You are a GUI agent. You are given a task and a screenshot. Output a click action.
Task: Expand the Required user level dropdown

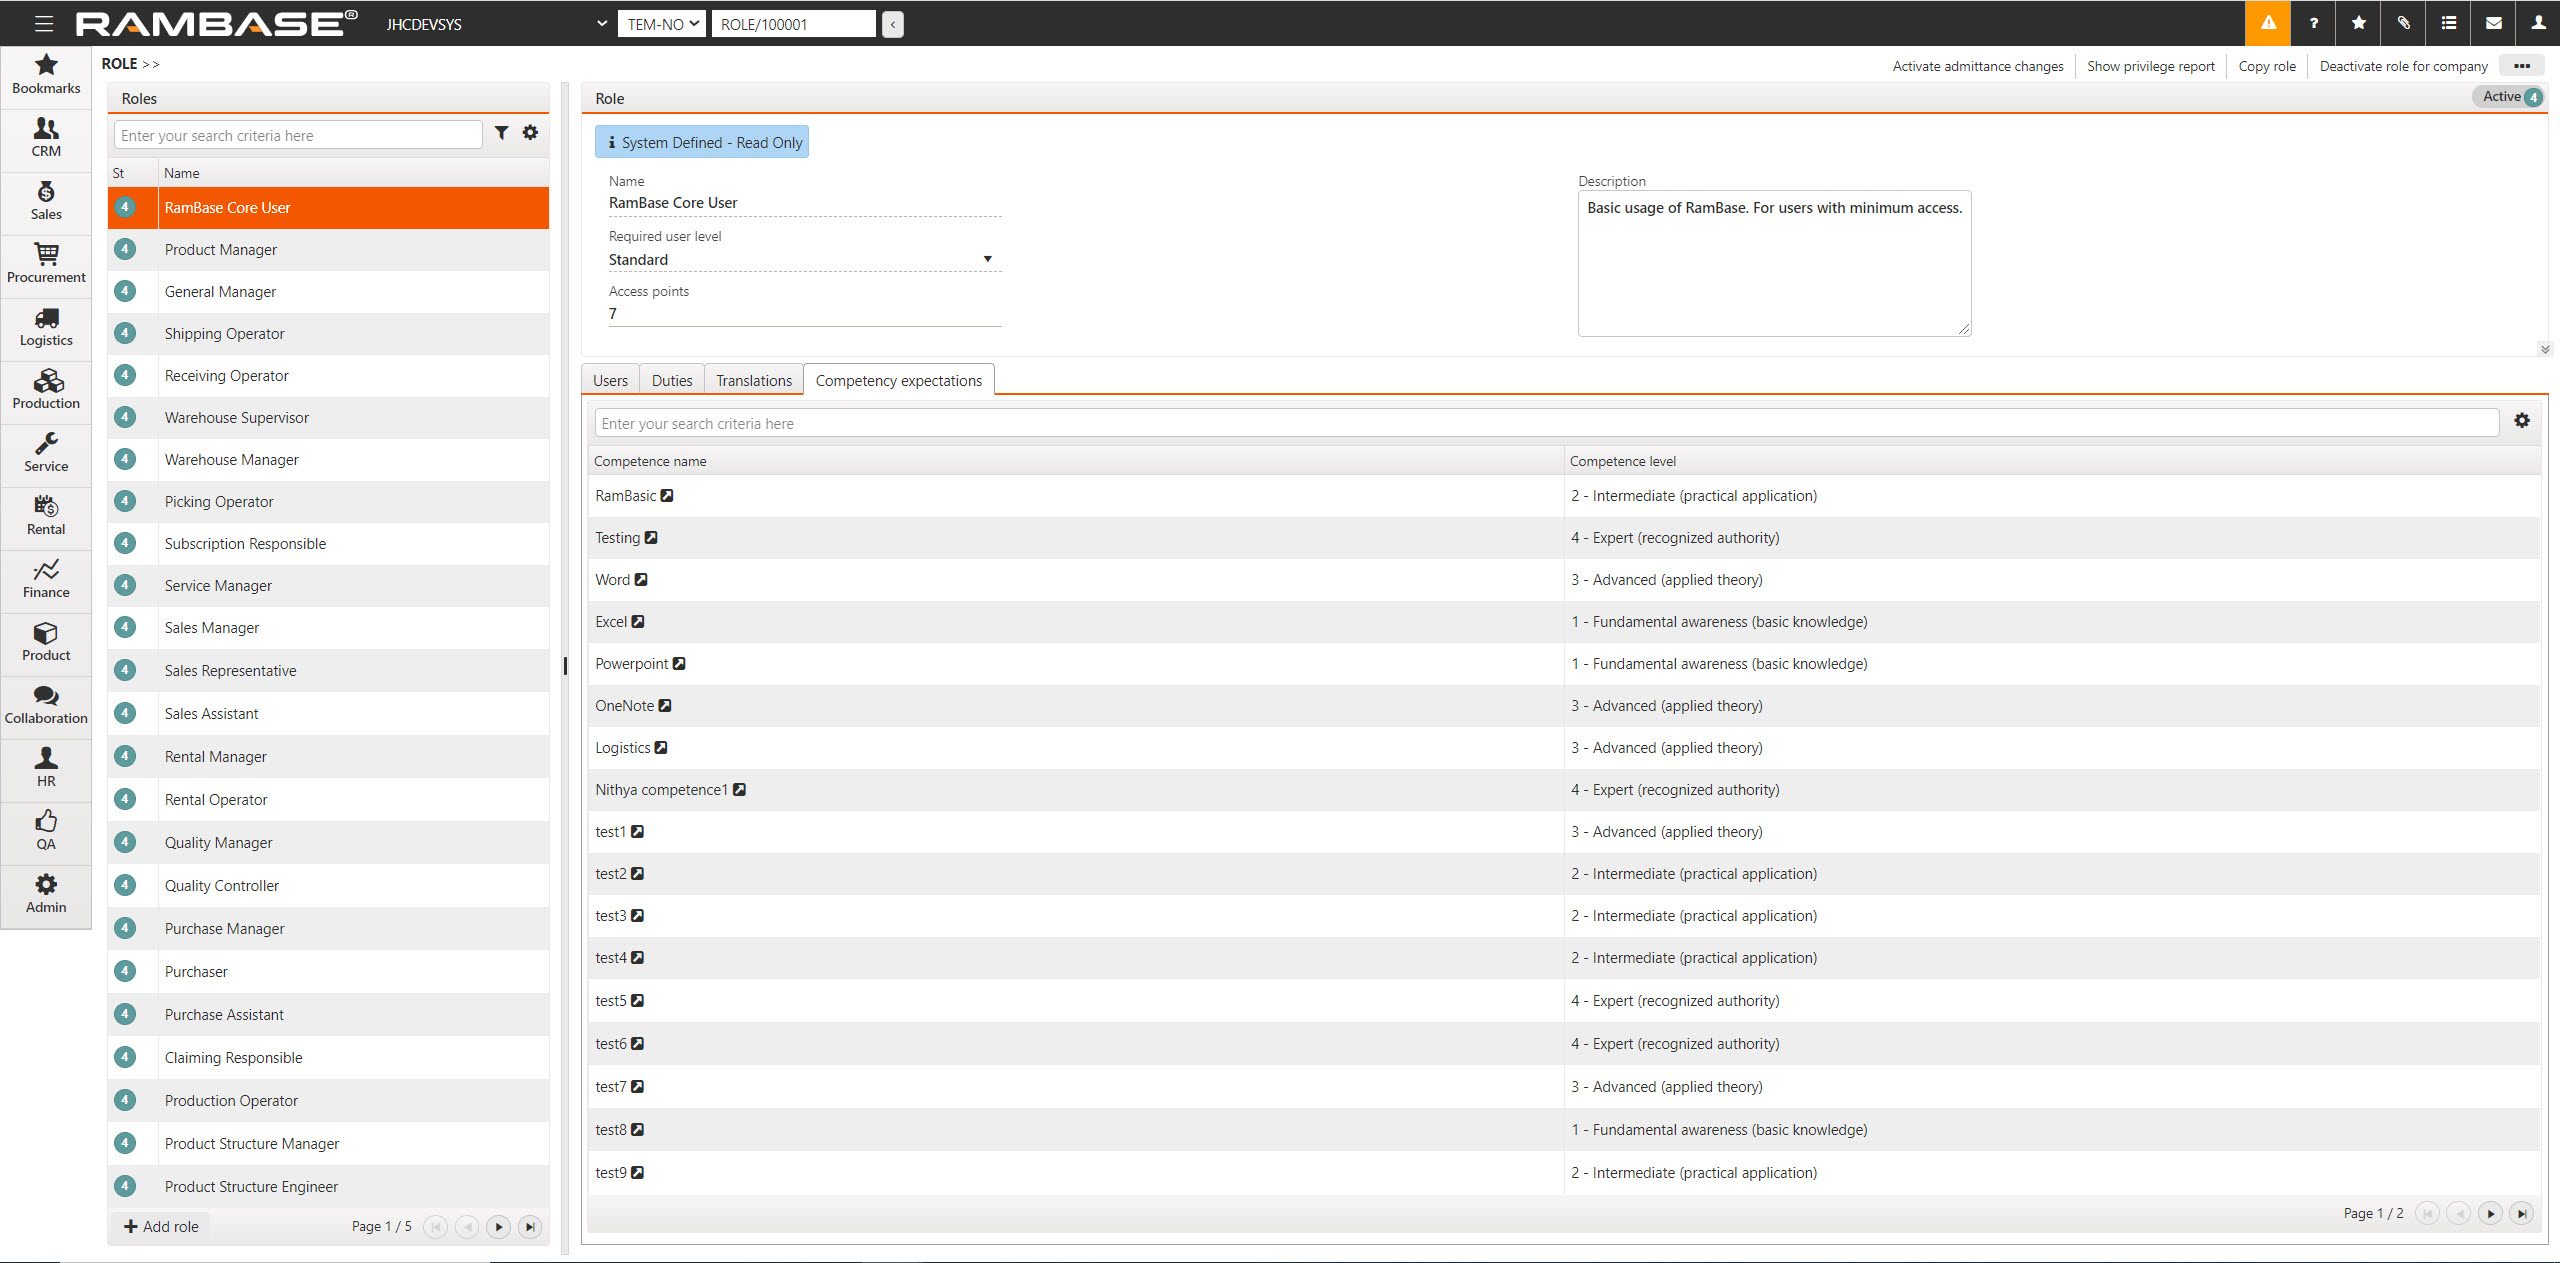(x=987, y=259)
